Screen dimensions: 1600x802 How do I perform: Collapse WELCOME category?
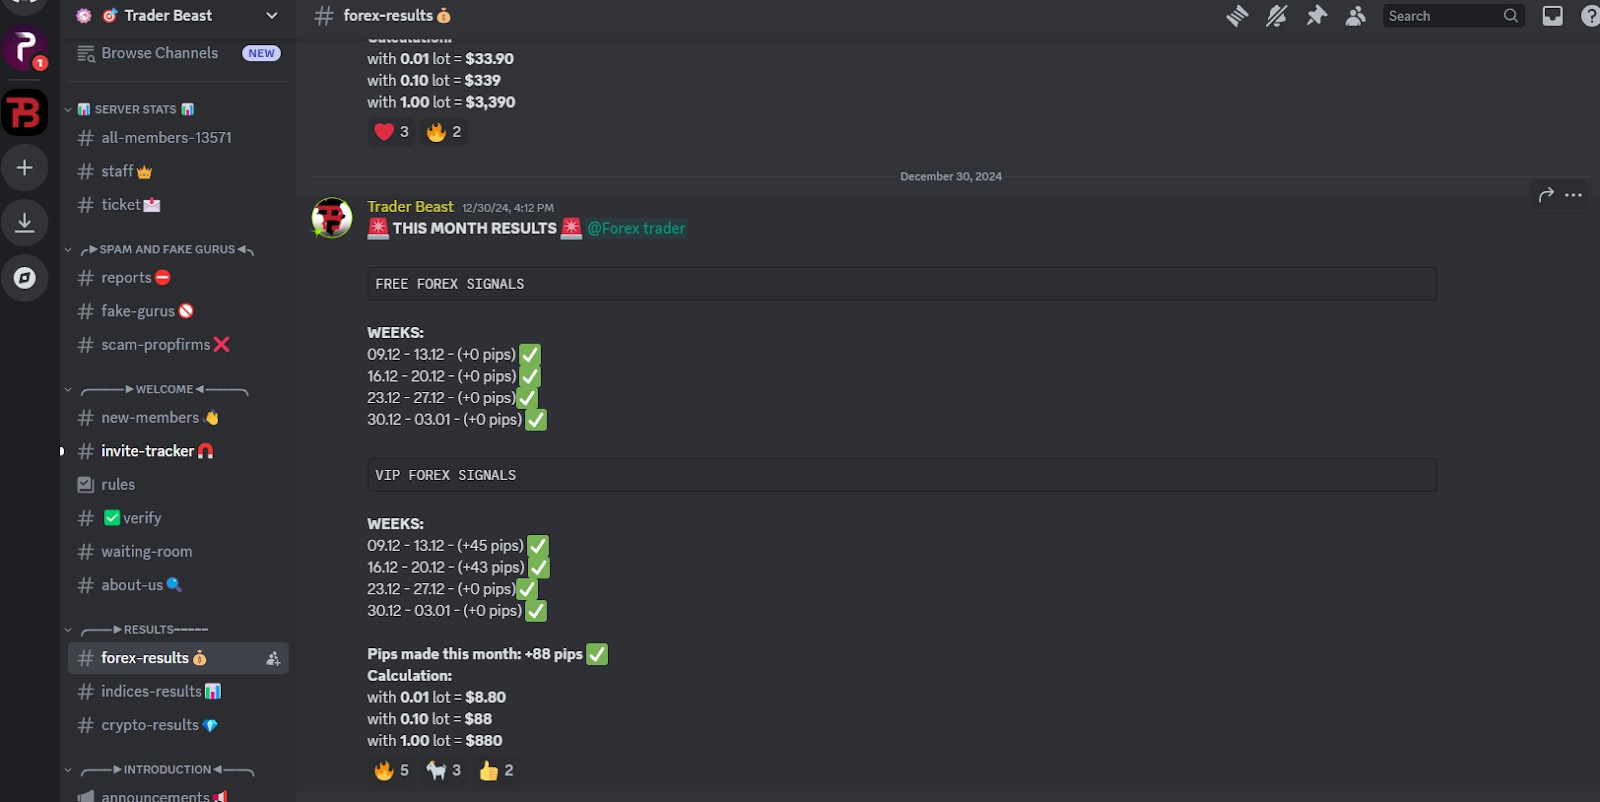[157, 389]
